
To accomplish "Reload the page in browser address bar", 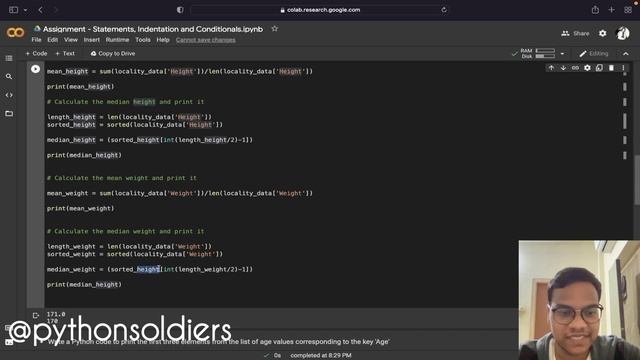I will pyautogui.click(x=444, y=10).
